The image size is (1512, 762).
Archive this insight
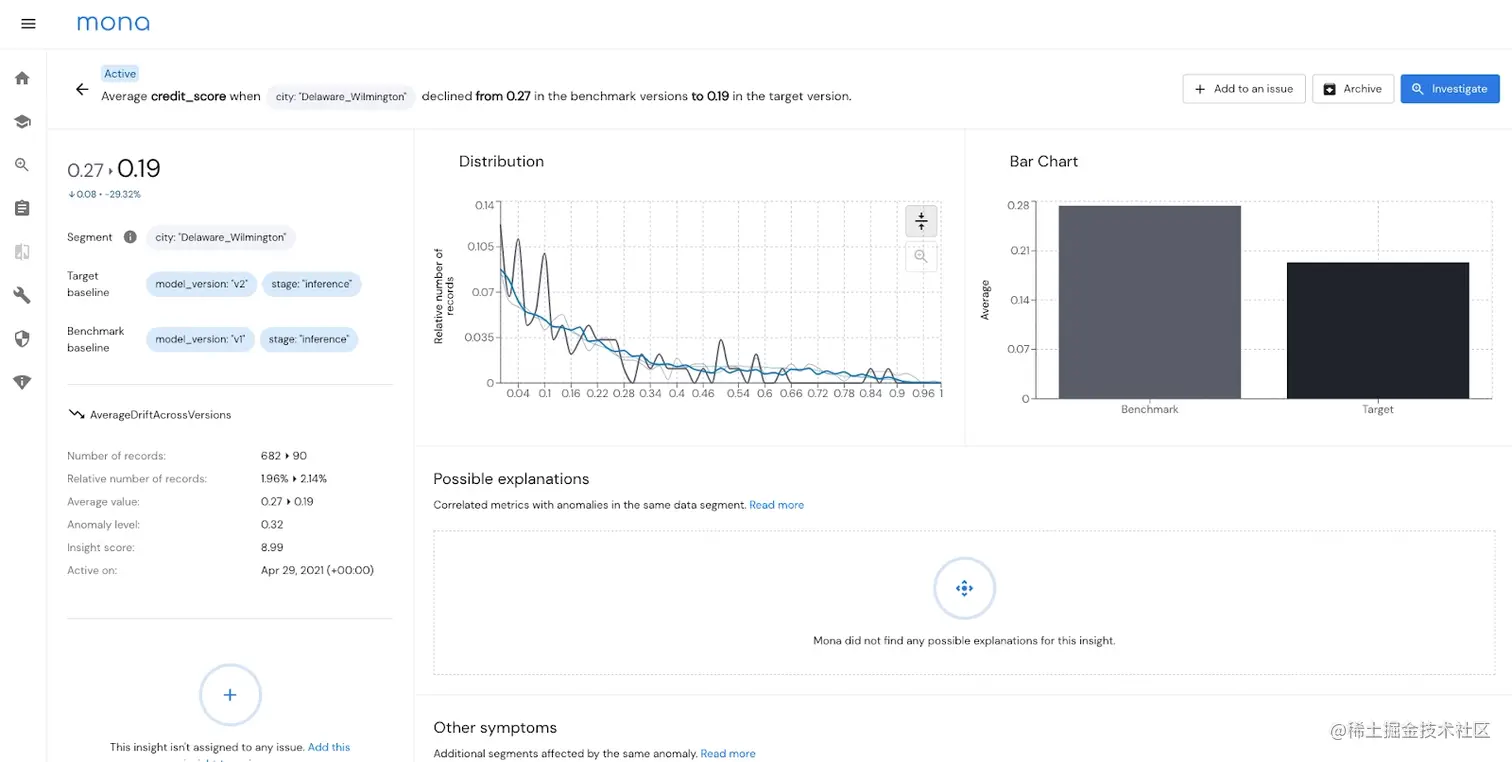coord(1352,89)
